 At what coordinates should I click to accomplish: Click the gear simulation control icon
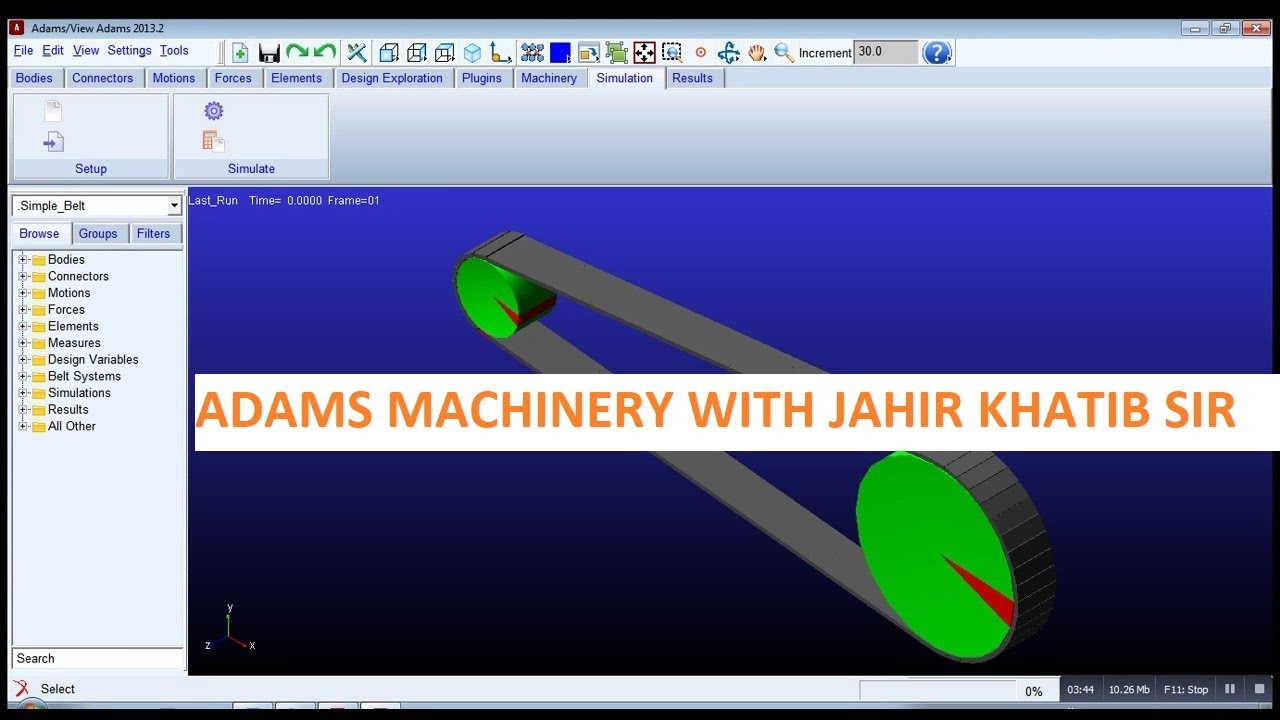(214, 111)
